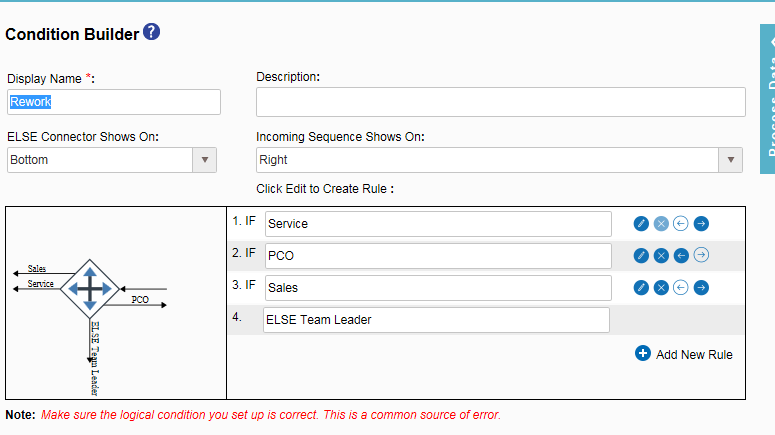Click right arrow on Service rule
775x435 pixels.
point(701,224)
